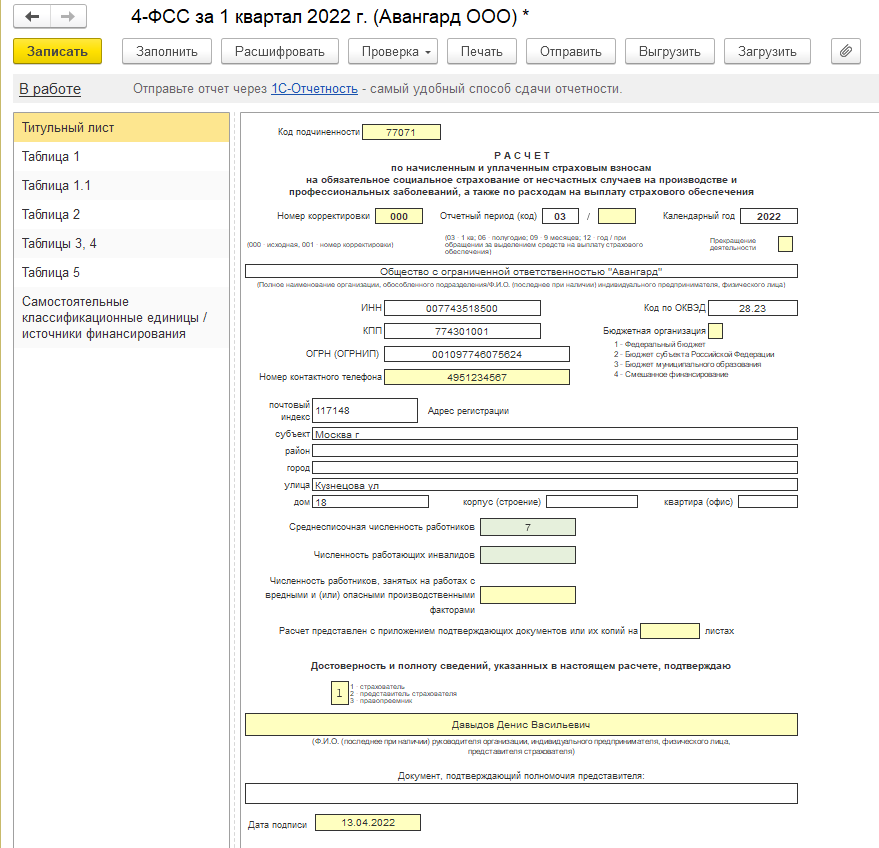879x848 pixels.
Task: Select the Титульный лист section
Action: pos(122,128)
